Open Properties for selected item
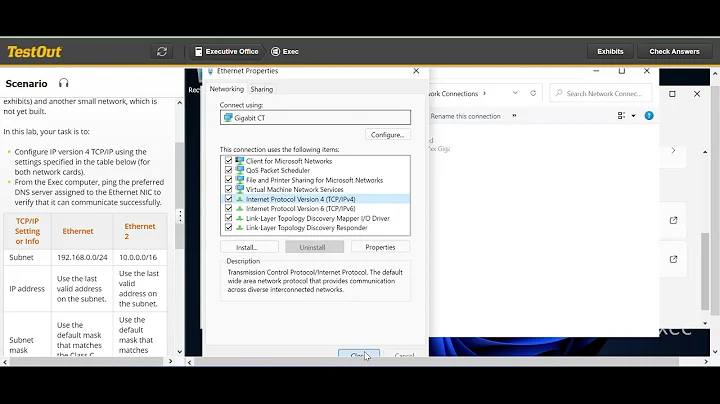 pos(380,247)
